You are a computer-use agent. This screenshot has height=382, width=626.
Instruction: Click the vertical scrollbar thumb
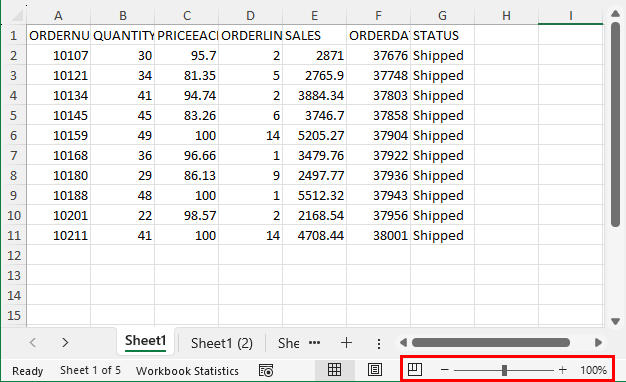click(615, 125)
